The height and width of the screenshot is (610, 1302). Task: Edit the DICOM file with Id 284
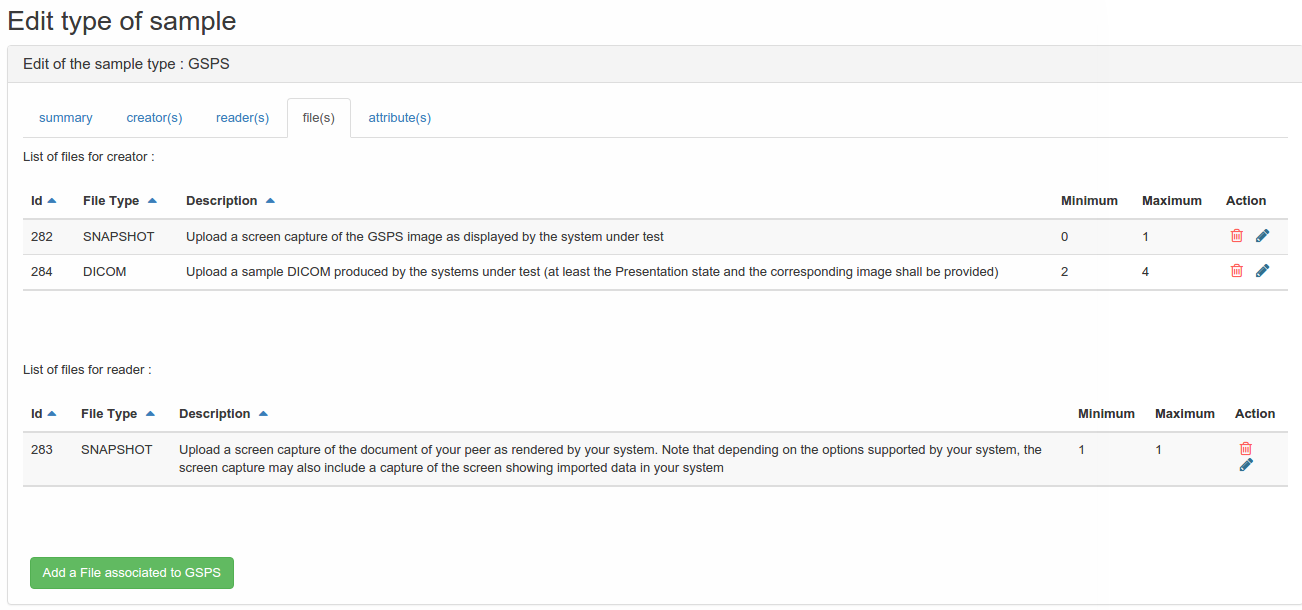1262,271
